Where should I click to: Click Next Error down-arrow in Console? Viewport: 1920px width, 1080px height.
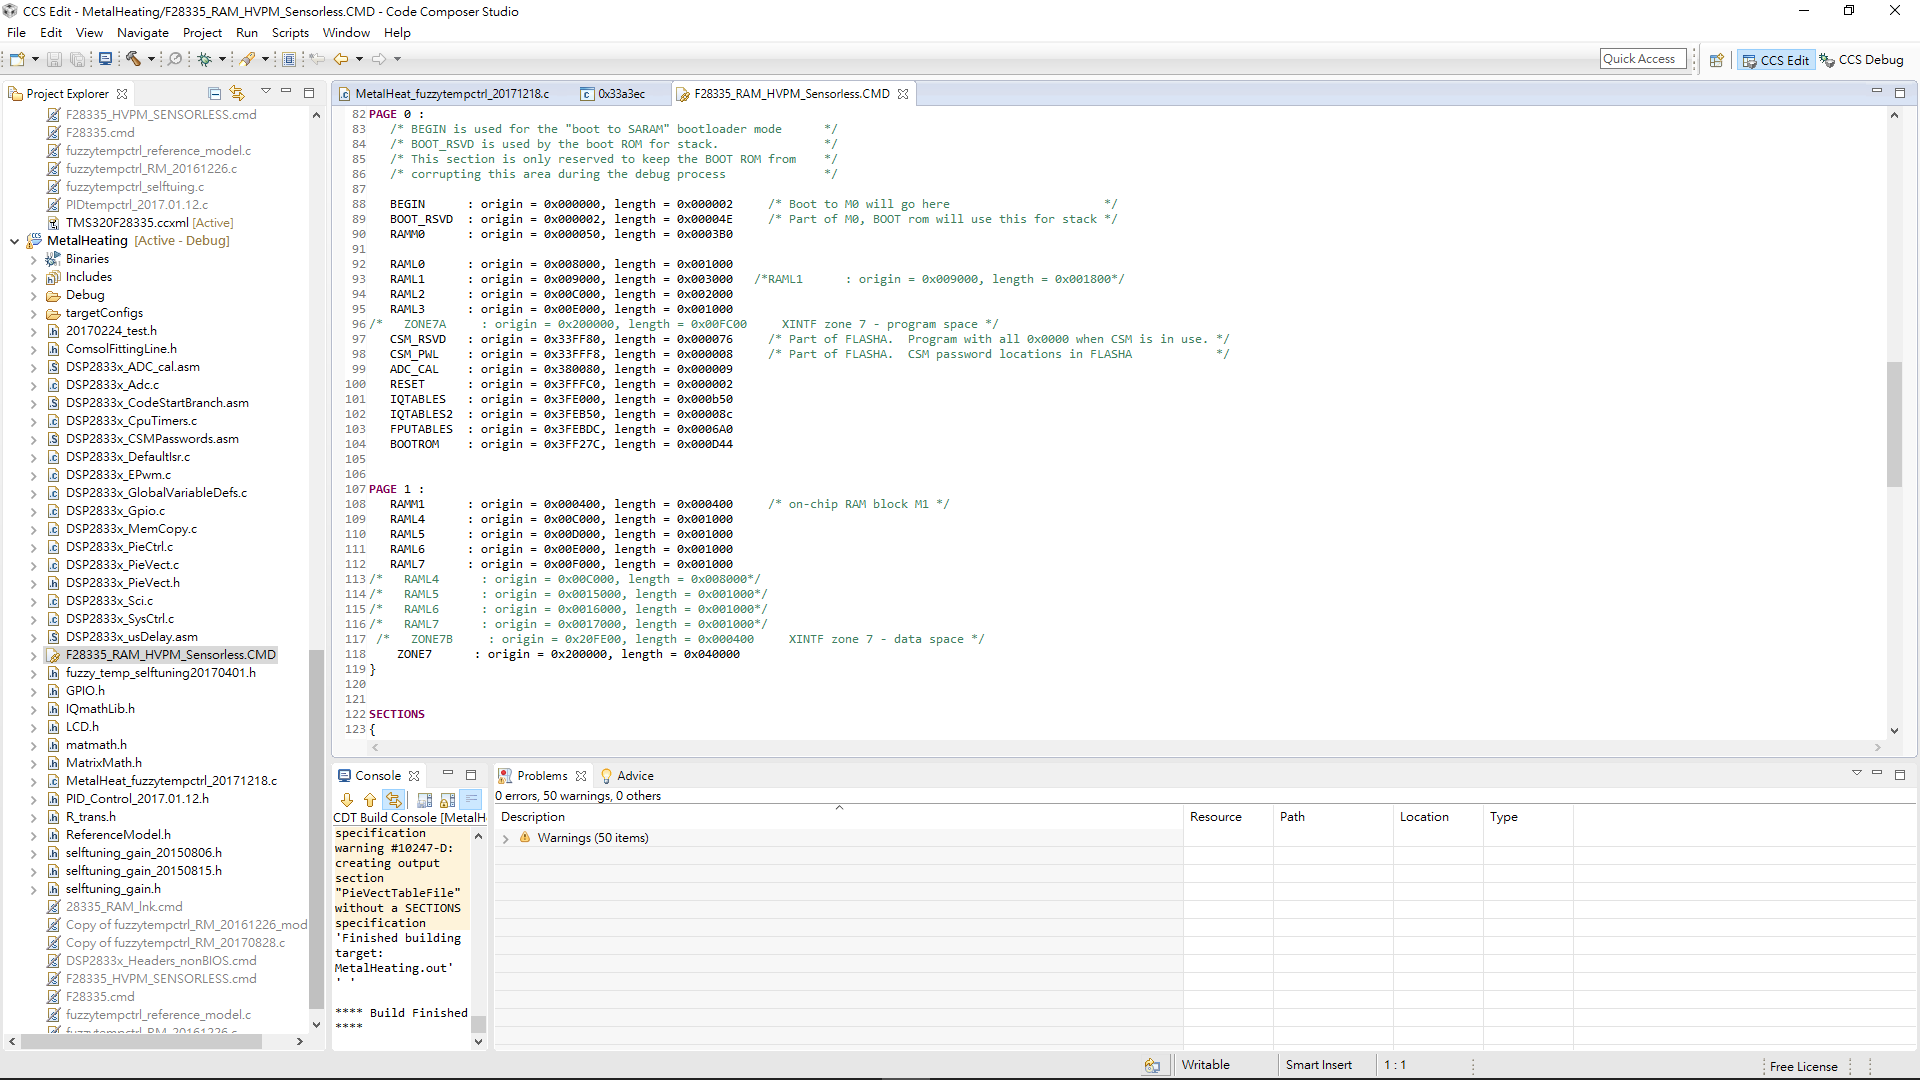[347, 800]
